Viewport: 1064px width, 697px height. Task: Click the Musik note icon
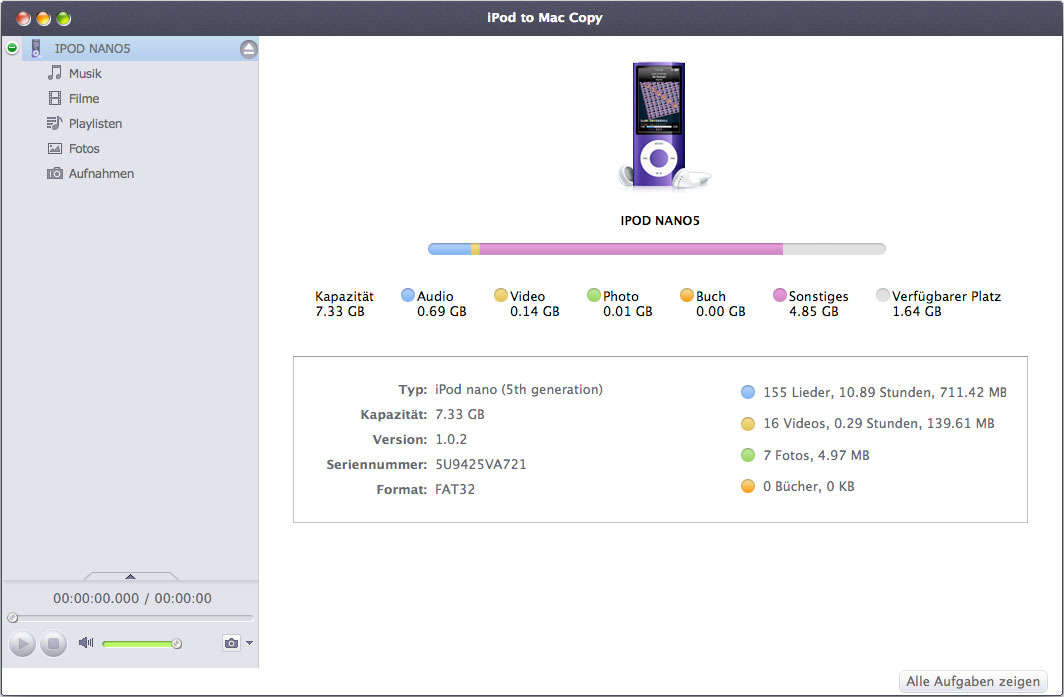pos(55,73)
